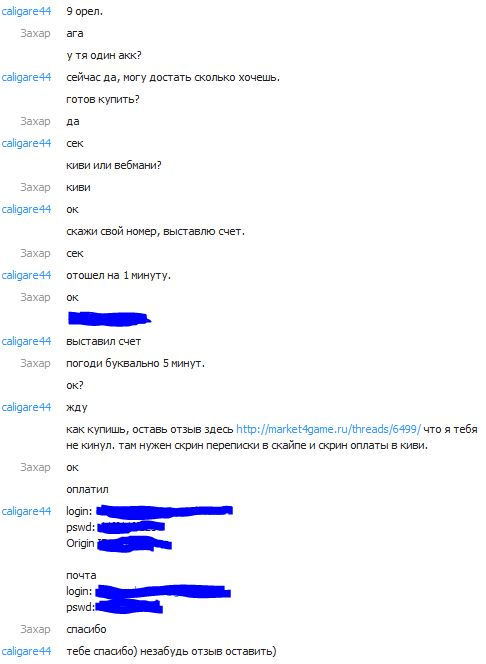Click the redacted Origin account line
Image resolution: width=486 pixels, height=664 pixels.
point(119,543)
